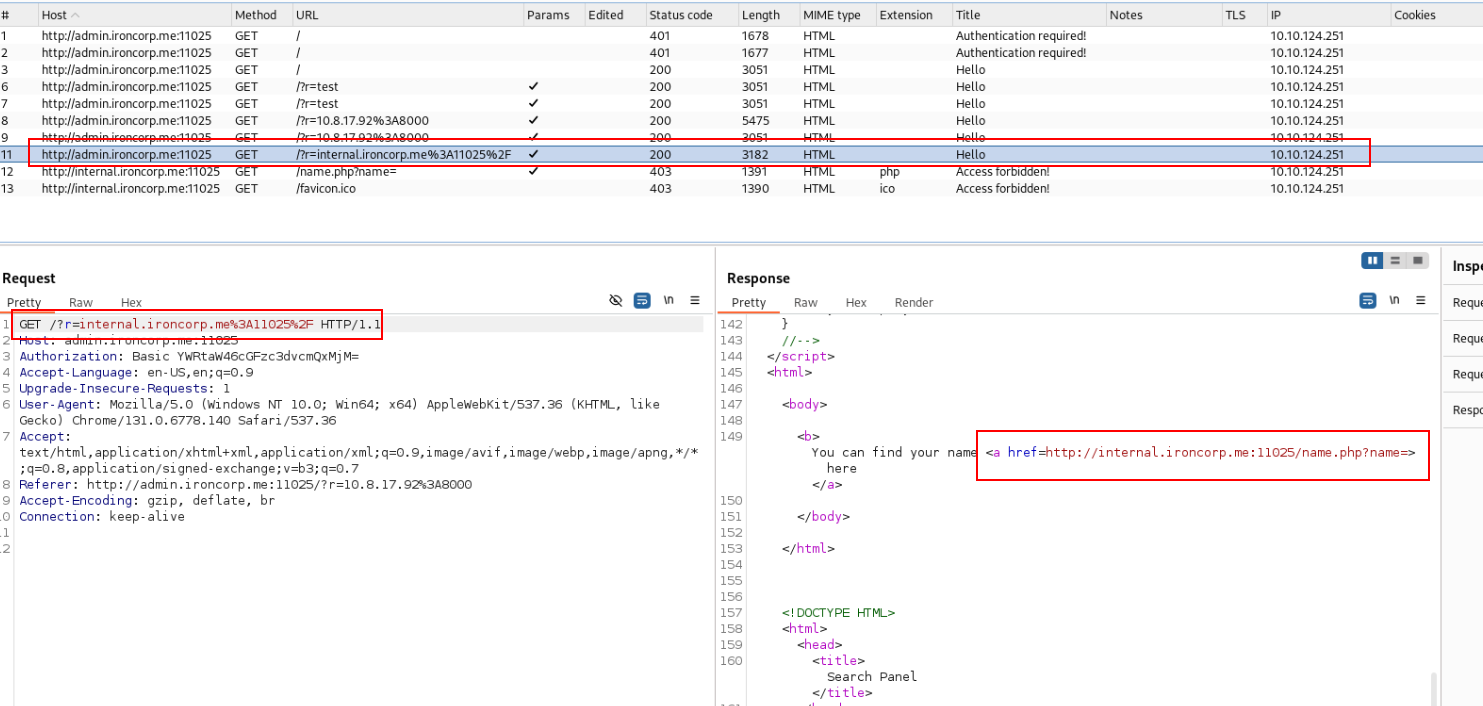The height and width of the screenshot is (706, 1483).
Task: Sort history by the URL column header
Action: [407, 15]
